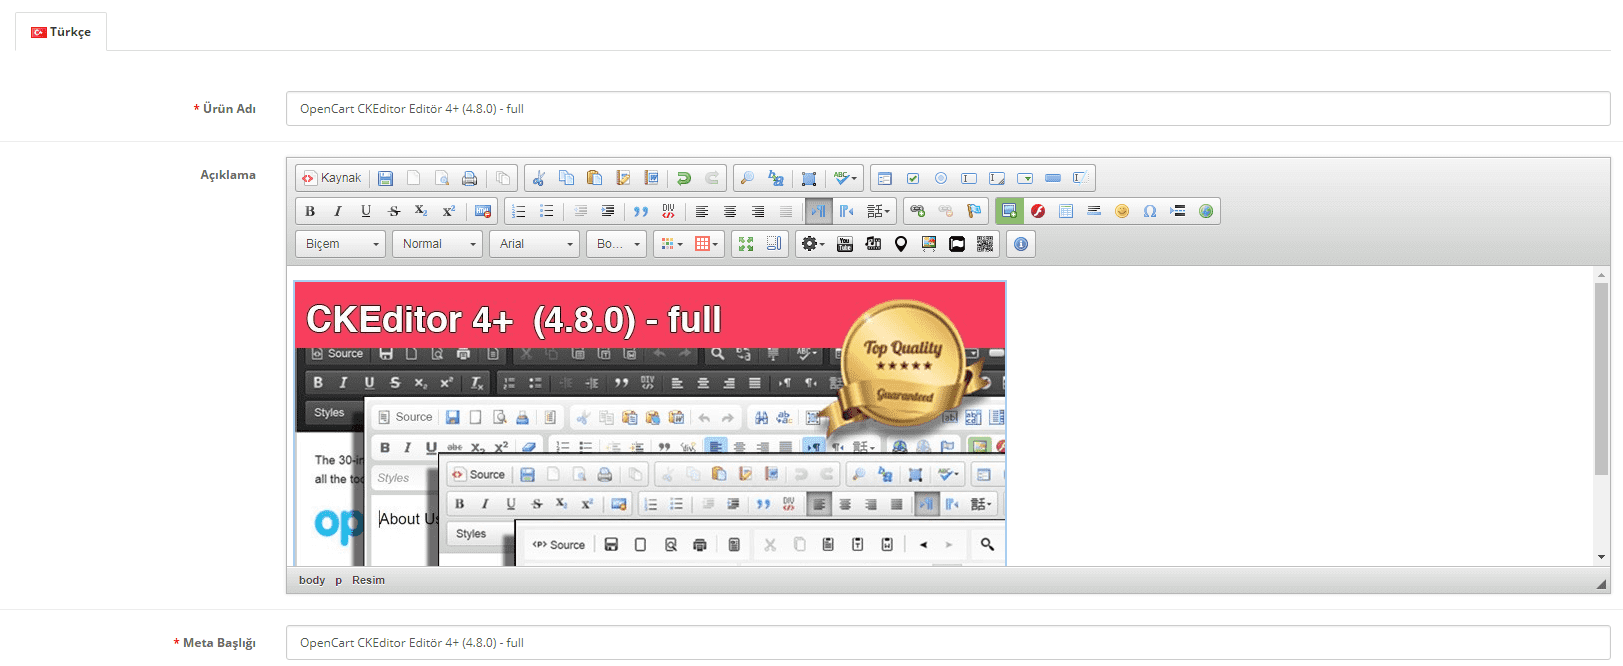The image size is (1623, 666).
Task: Click the Preview icon
Action: 441,178
